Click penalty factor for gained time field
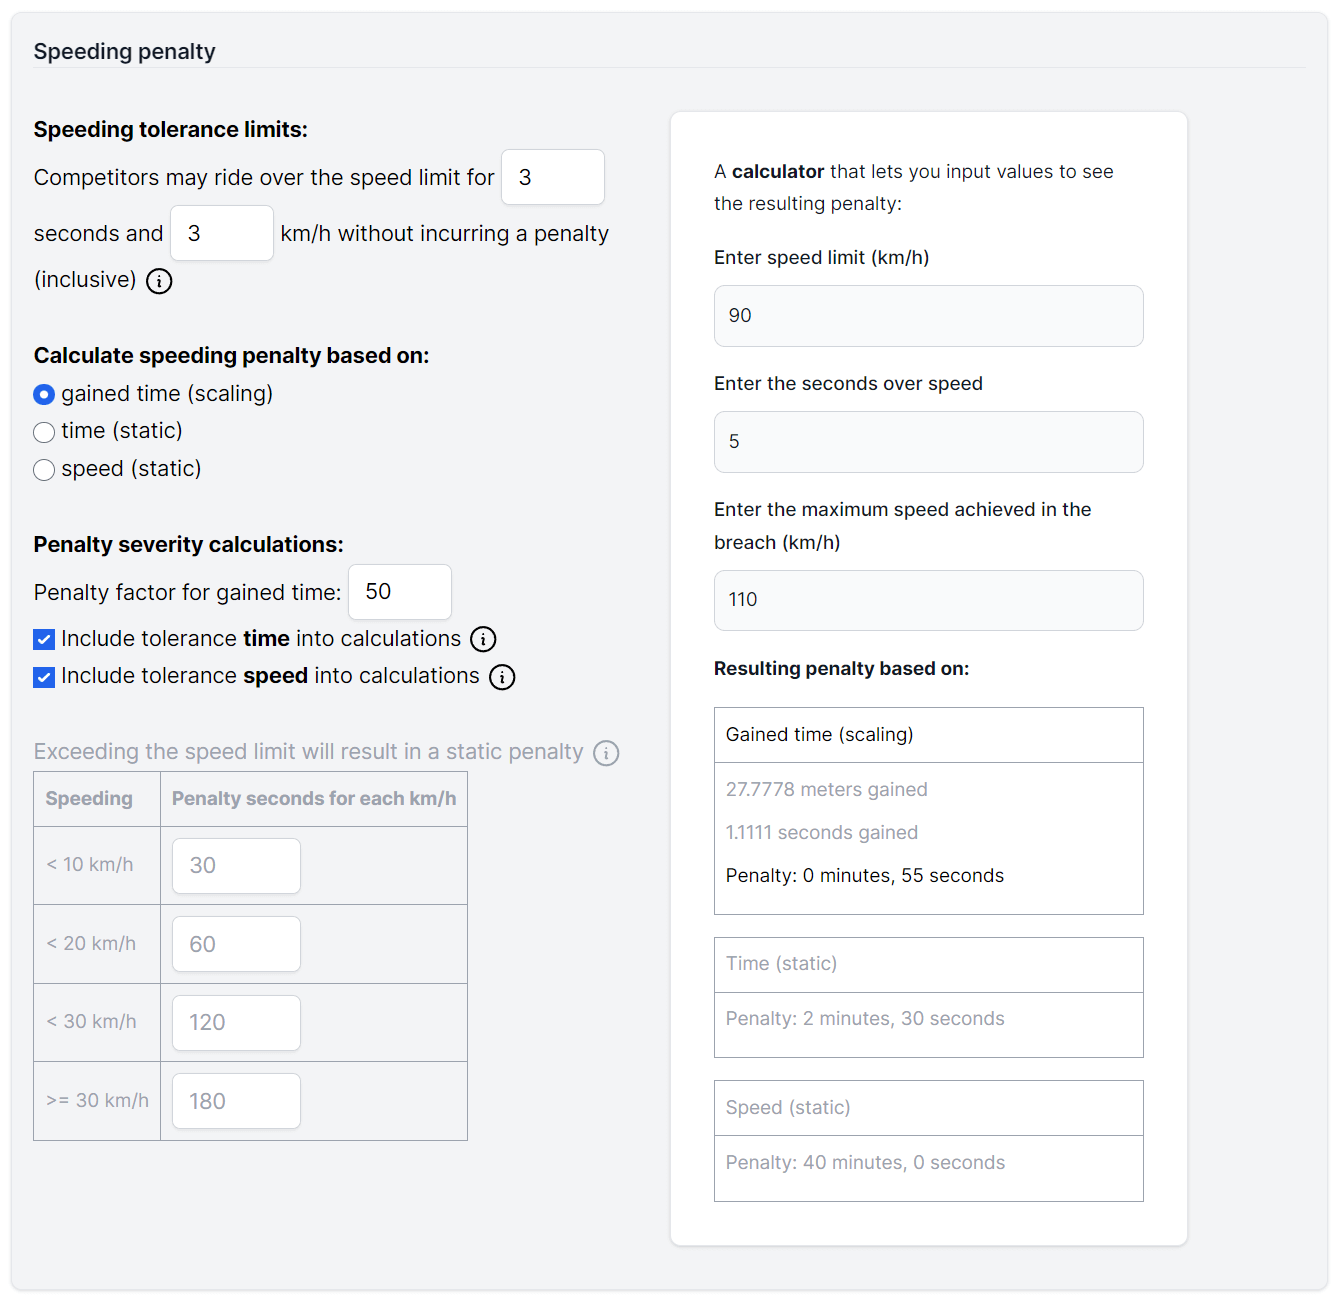This screenshot has height=1296, width=1337. pyautogui.click(x=399, y=592)
